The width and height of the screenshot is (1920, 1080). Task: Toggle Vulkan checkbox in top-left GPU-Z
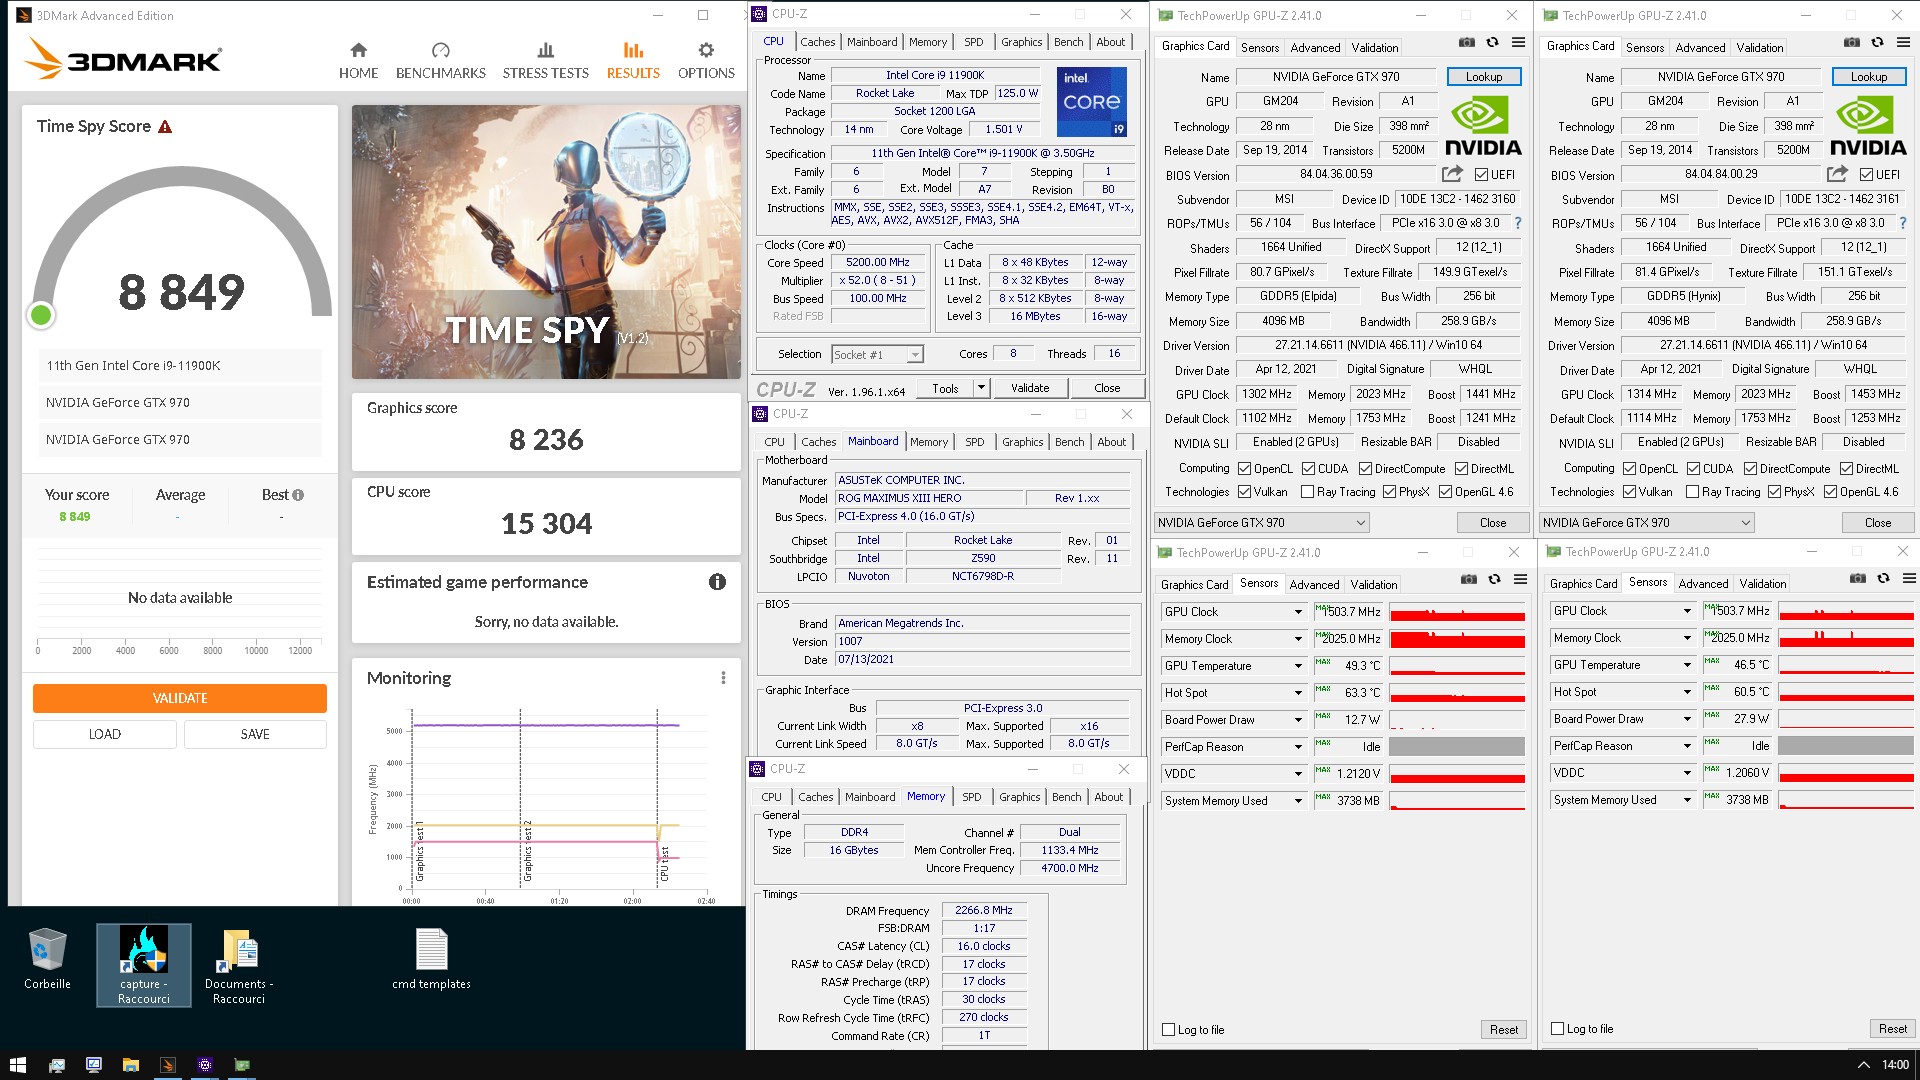pos(1244,491)
